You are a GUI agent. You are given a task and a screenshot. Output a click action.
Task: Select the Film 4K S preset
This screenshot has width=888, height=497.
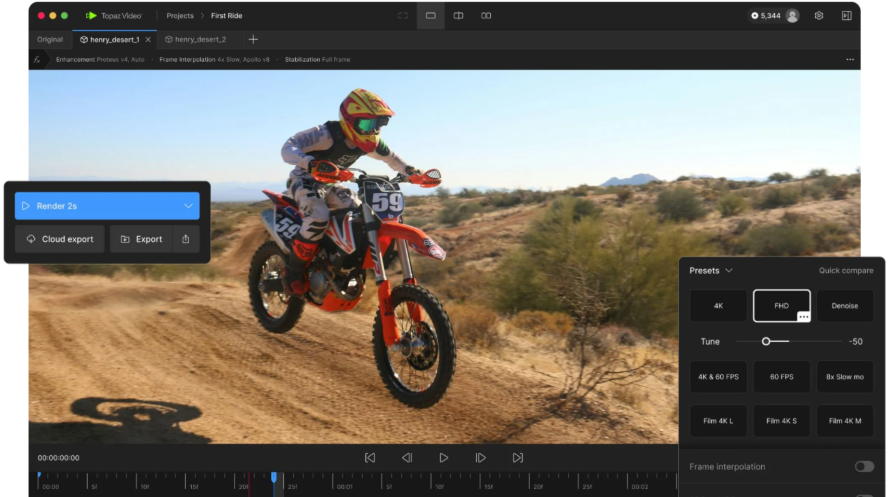point(782,421)
